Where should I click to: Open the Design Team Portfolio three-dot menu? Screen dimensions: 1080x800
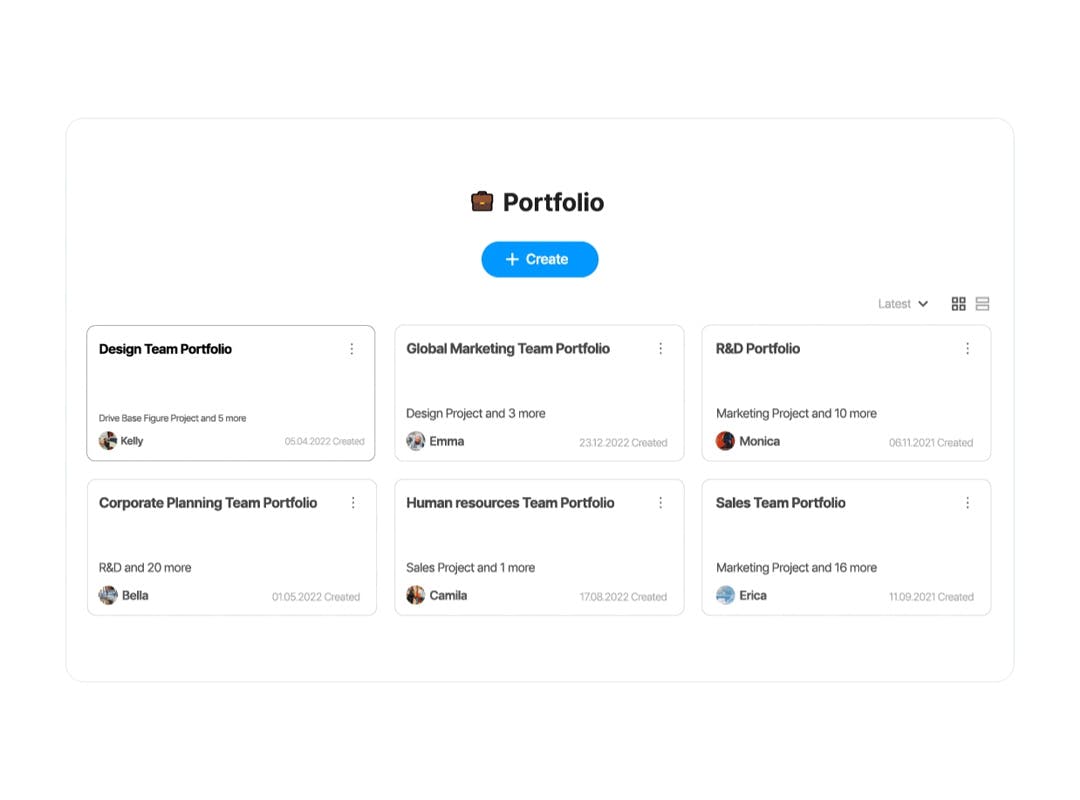[x=352, y=349]
